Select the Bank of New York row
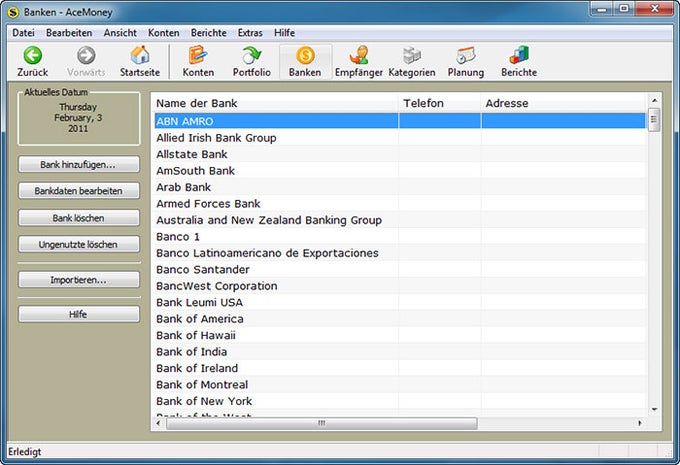 point(400,402)
